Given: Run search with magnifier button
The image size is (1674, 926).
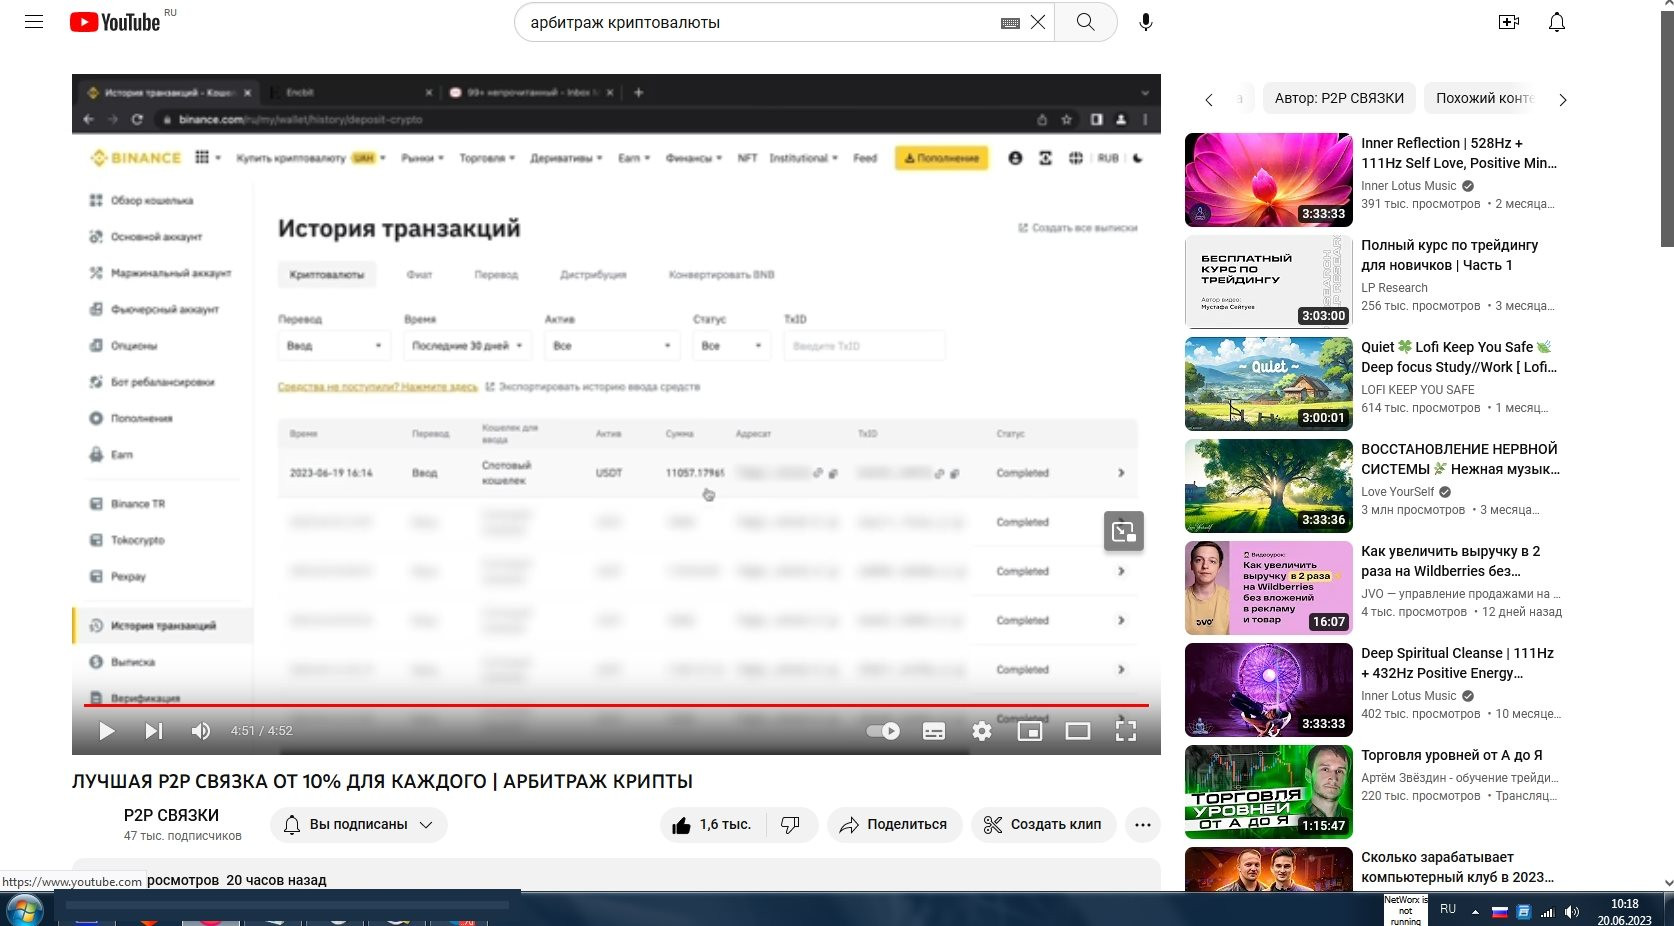Looking at the screenshot, I should (x=1085, y=22).
